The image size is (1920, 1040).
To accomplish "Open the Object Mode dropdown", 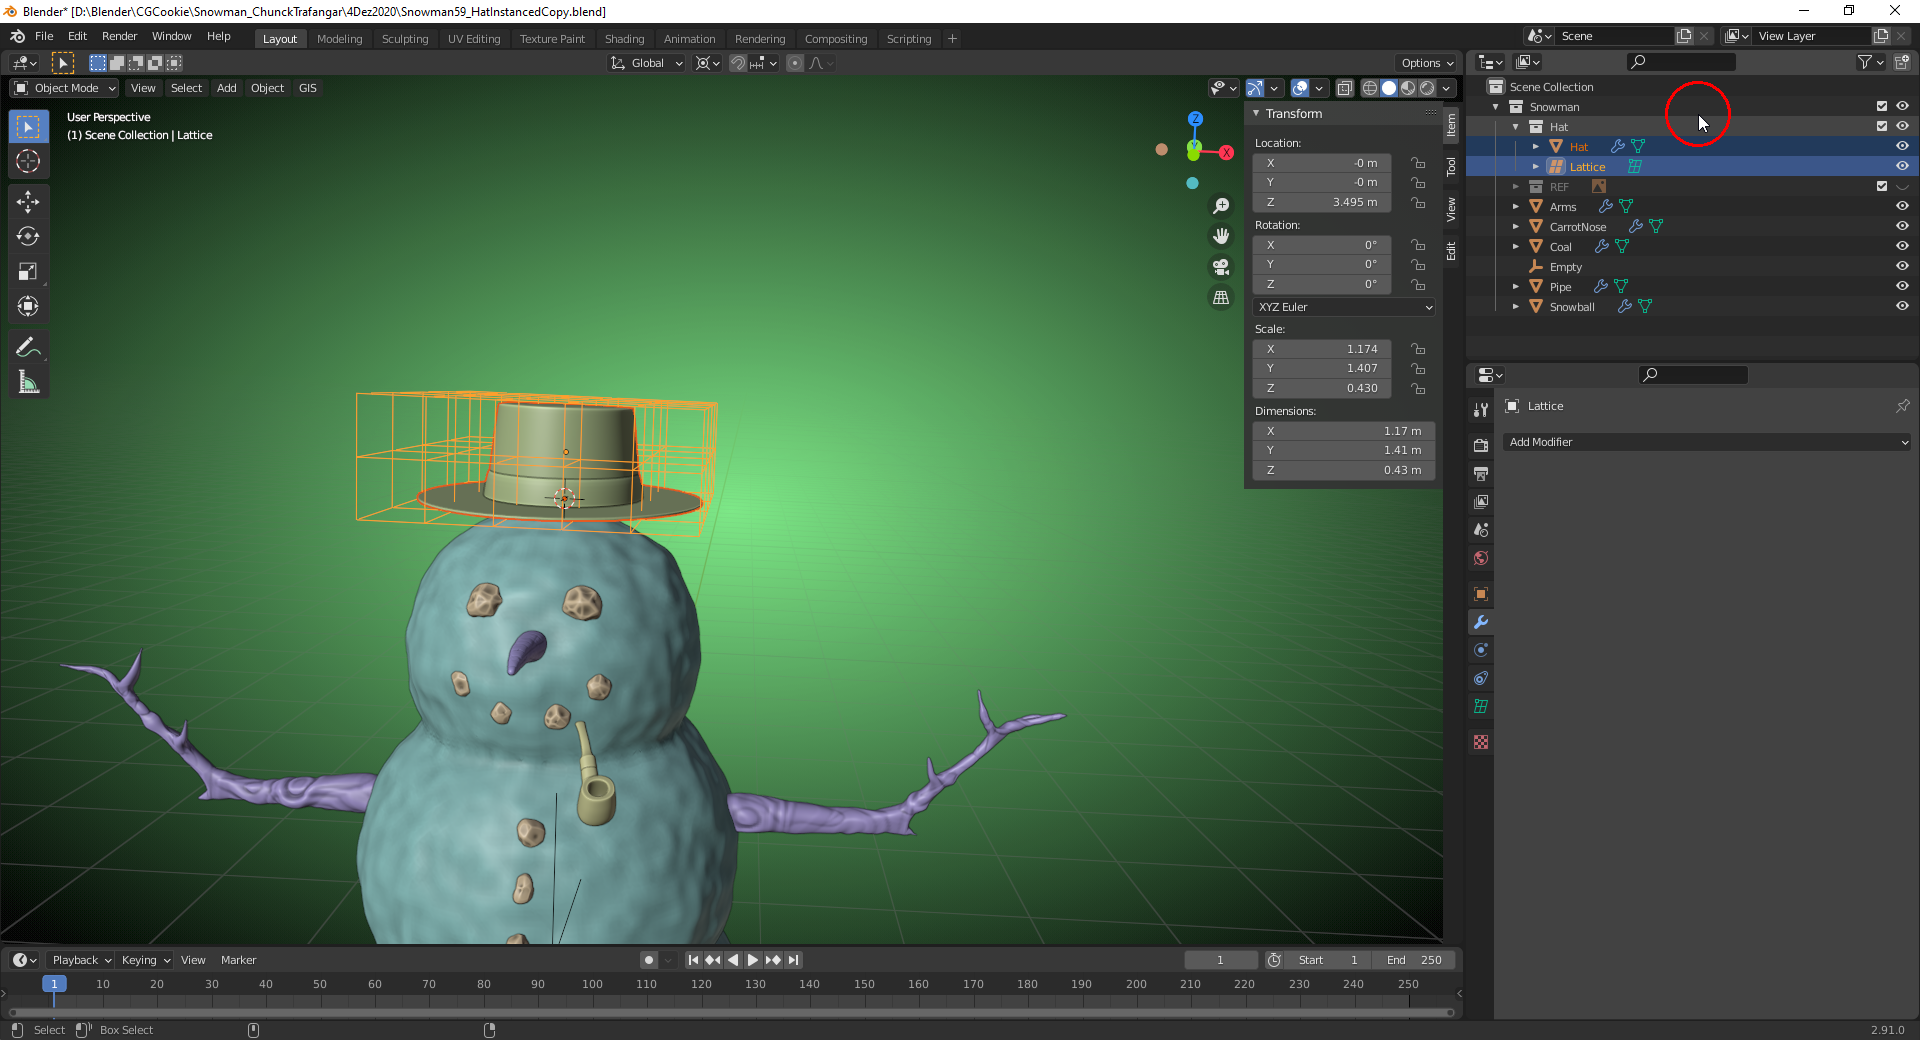I will click(65, 88).
